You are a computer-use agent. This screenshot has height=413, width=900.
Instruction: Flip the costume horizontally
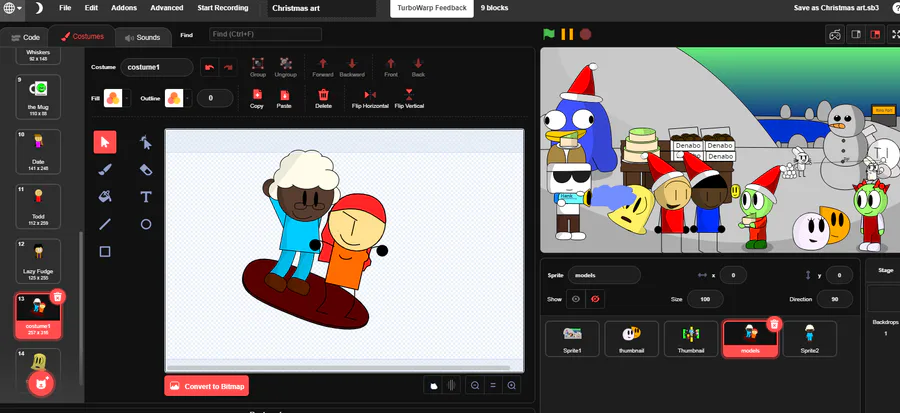(370, 99)
